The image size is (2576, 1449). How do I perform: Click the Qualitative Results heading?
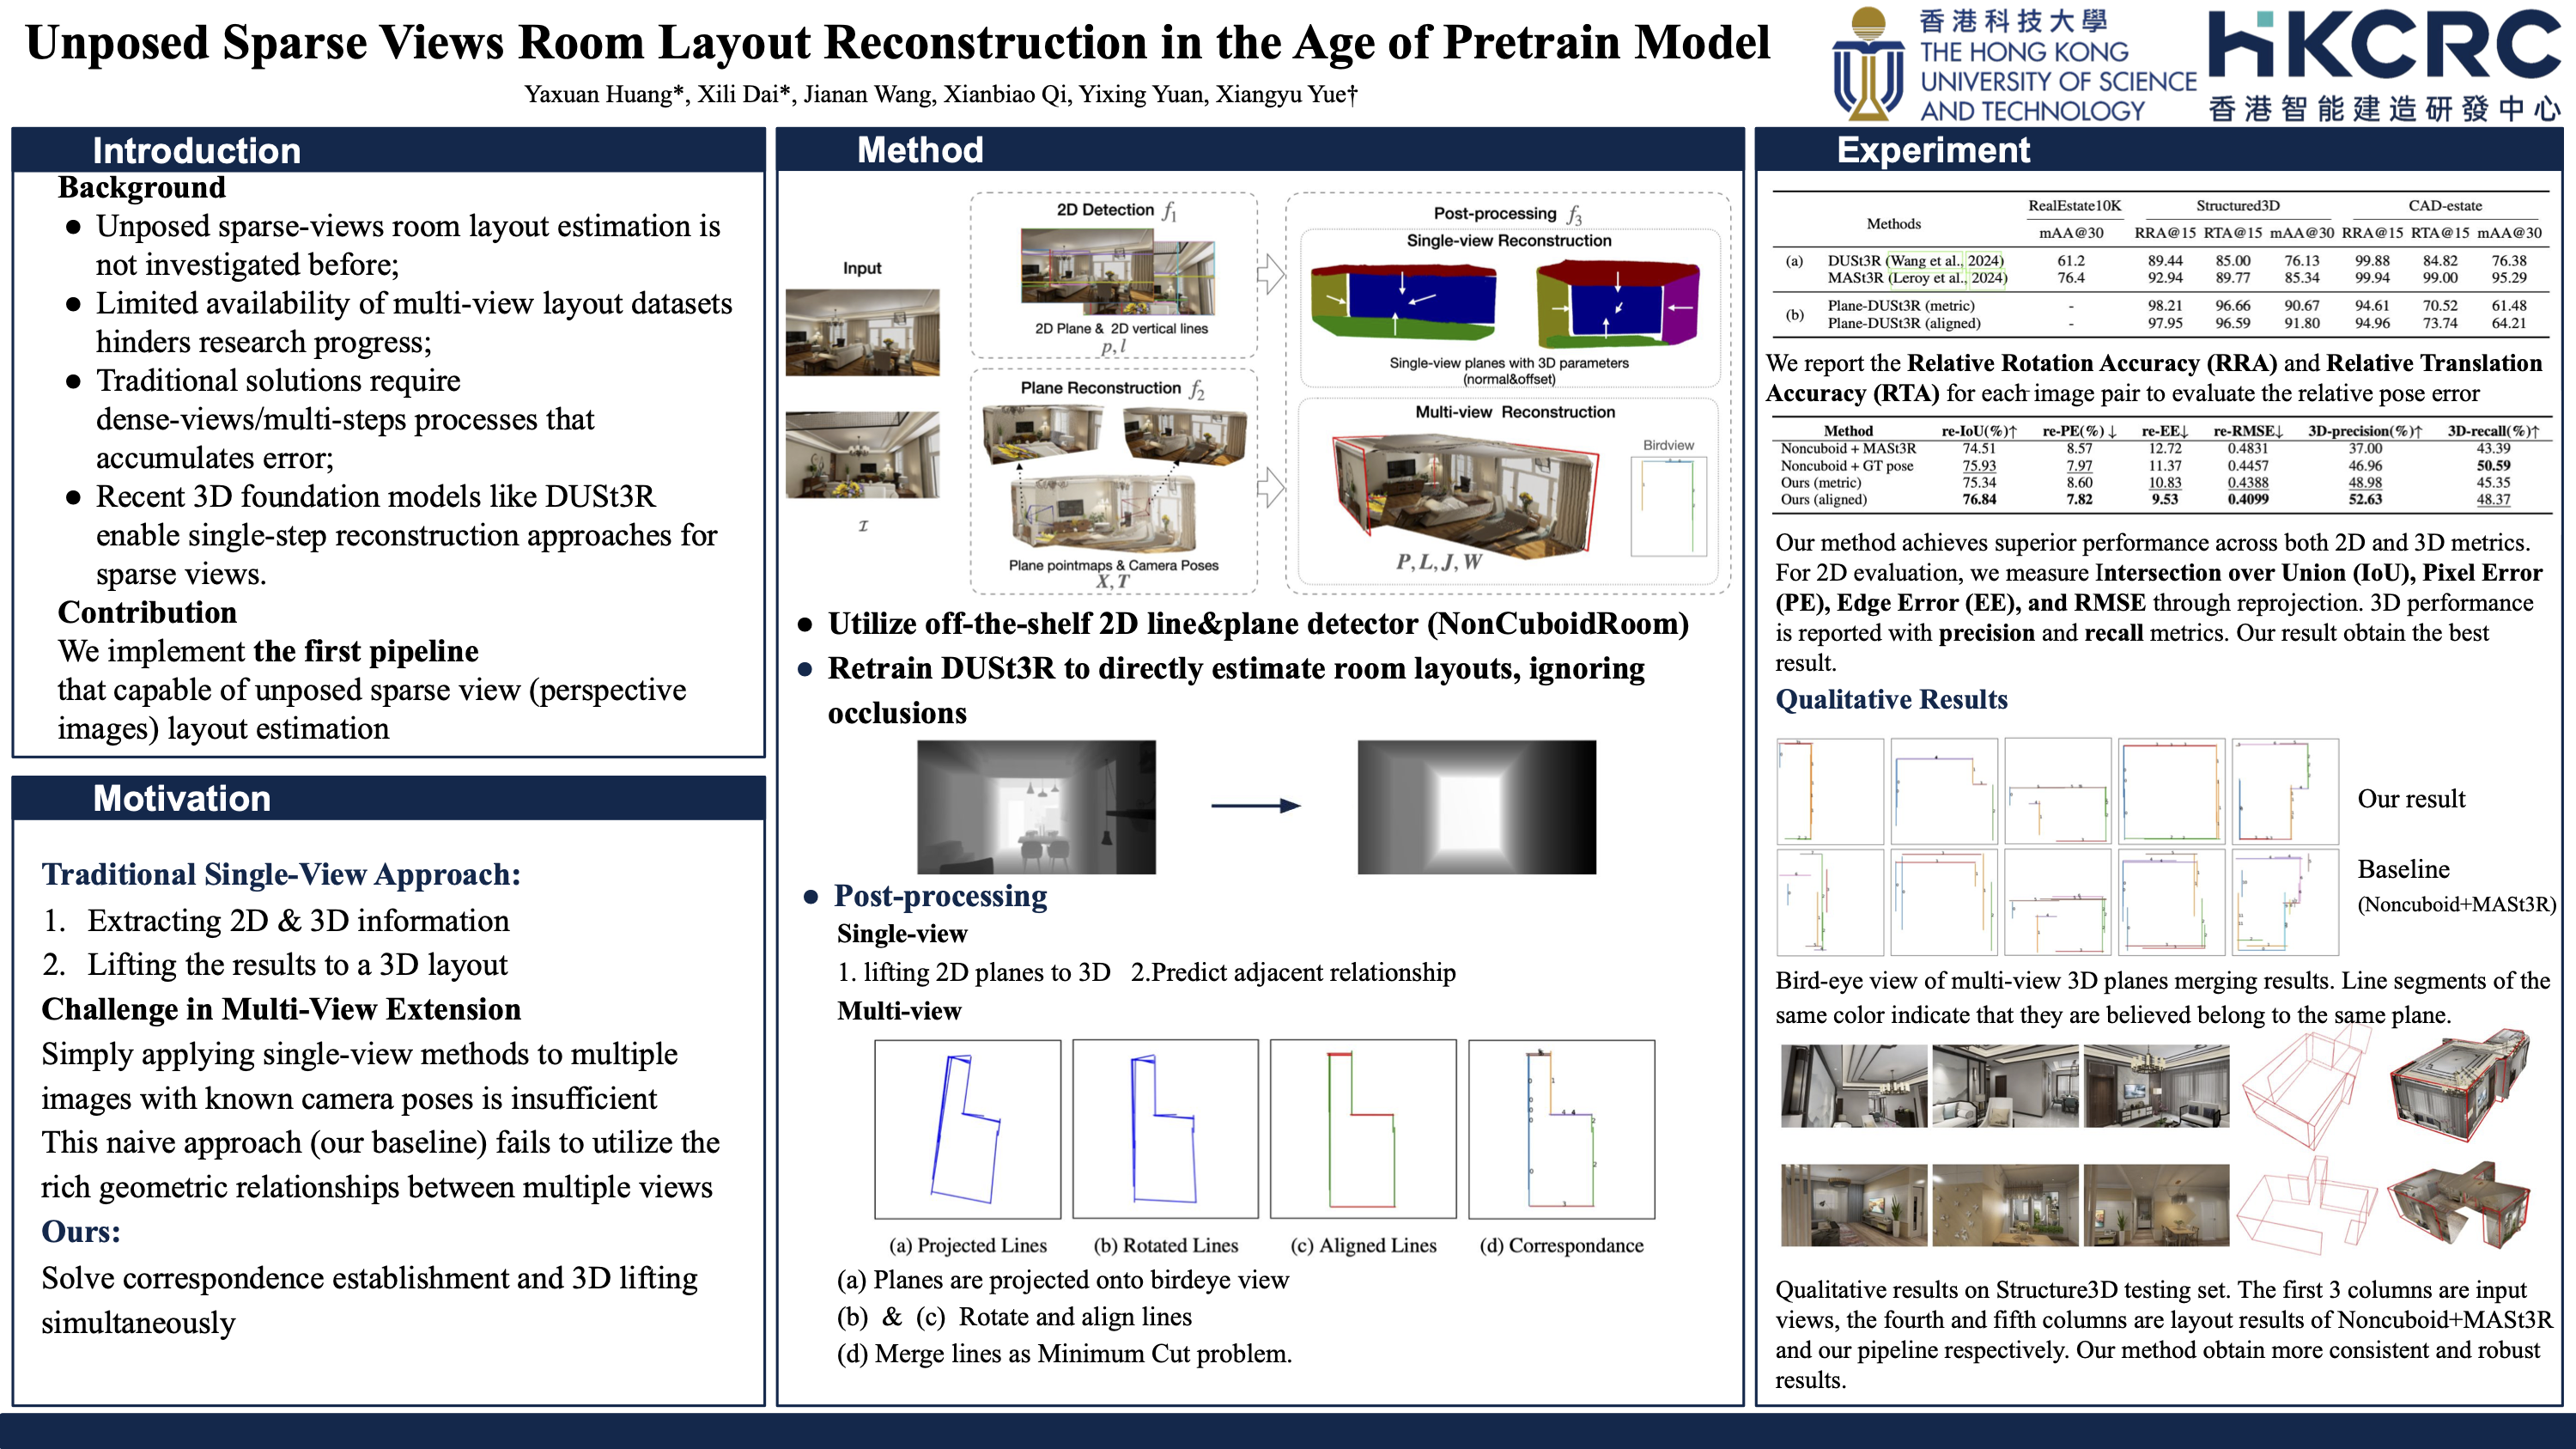[x=1891, y=699]
